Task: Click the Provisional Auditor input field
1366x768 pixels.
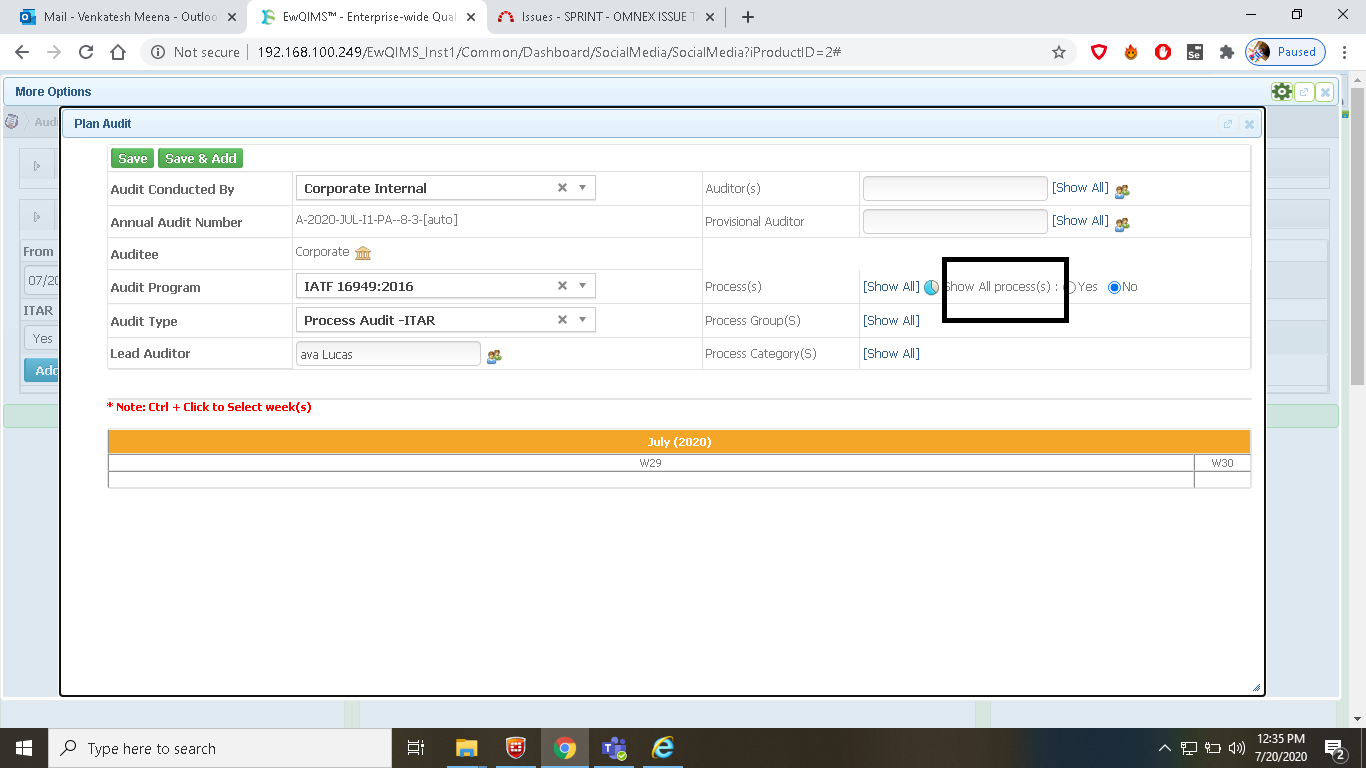Action: (955, 221)
